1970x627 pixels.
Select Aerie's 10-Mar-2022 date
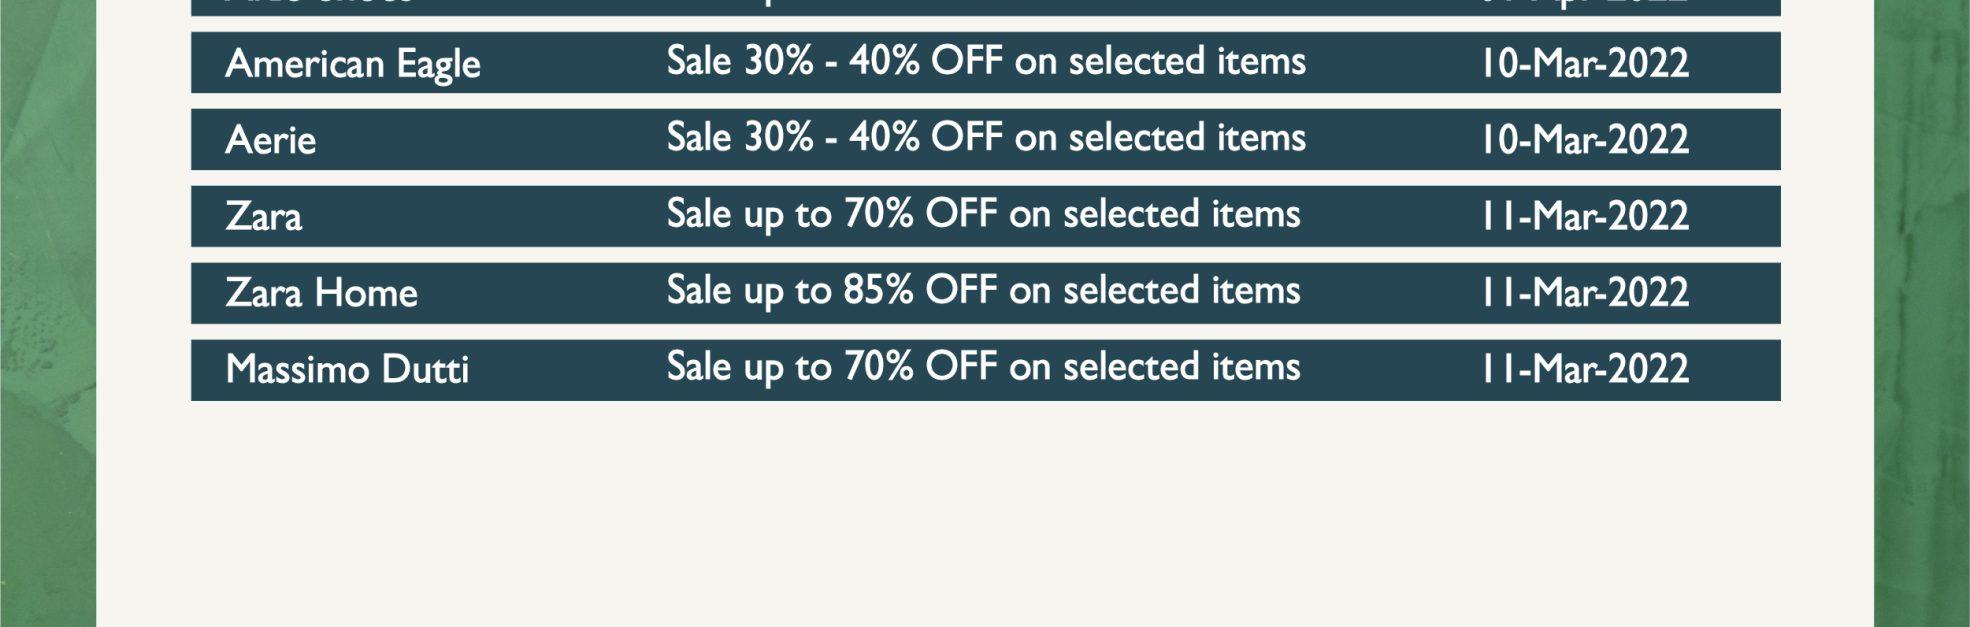[1585, 139]
